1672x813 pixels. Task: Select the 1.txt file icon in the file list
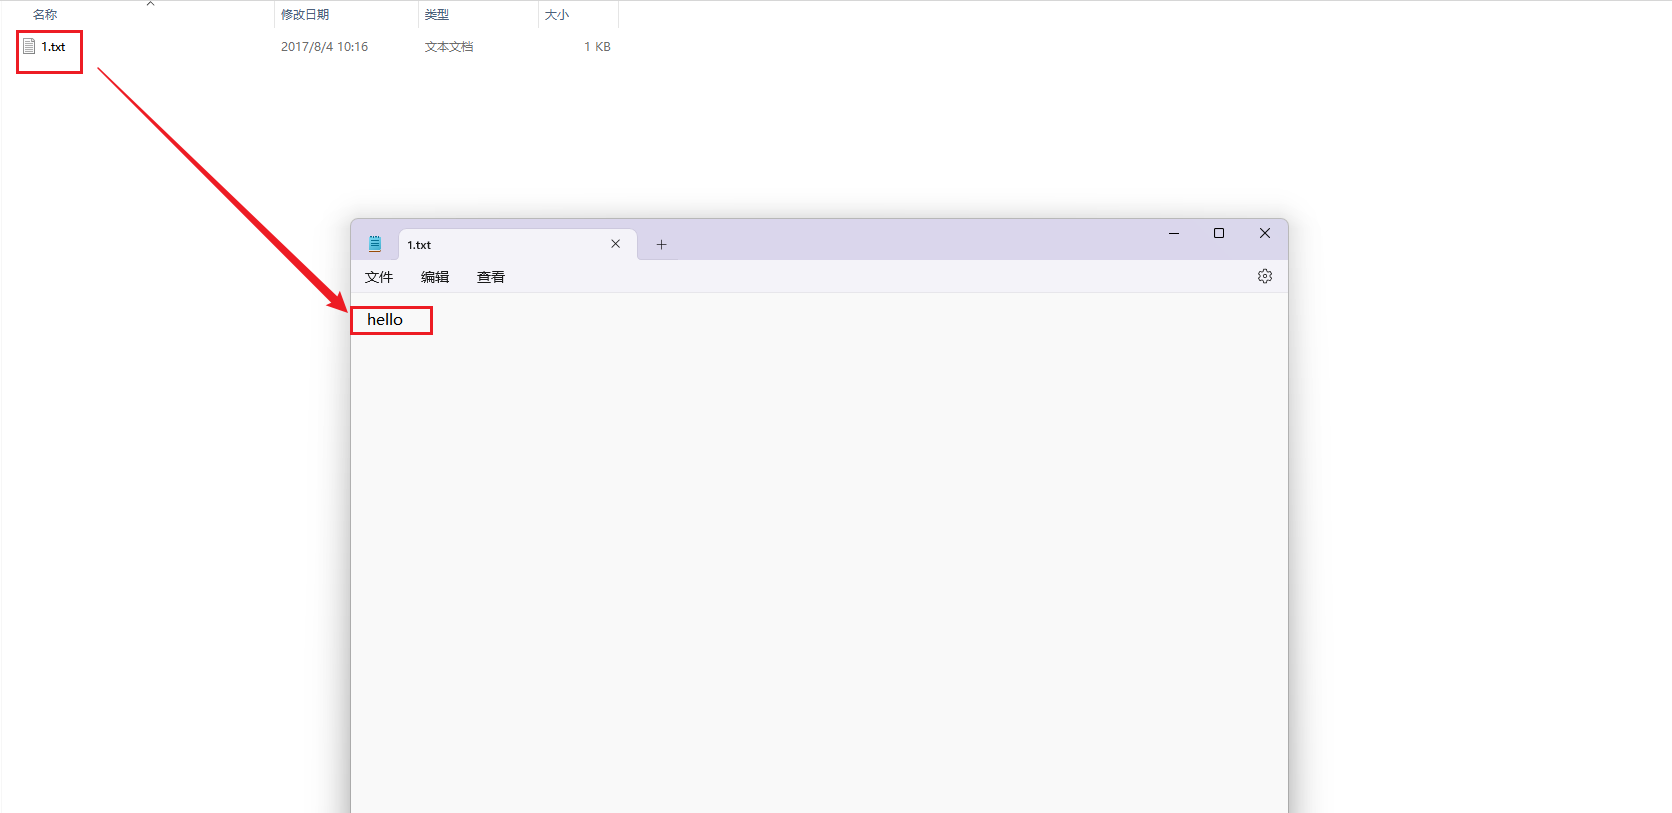pyautogui.click(x=30, y=47)
